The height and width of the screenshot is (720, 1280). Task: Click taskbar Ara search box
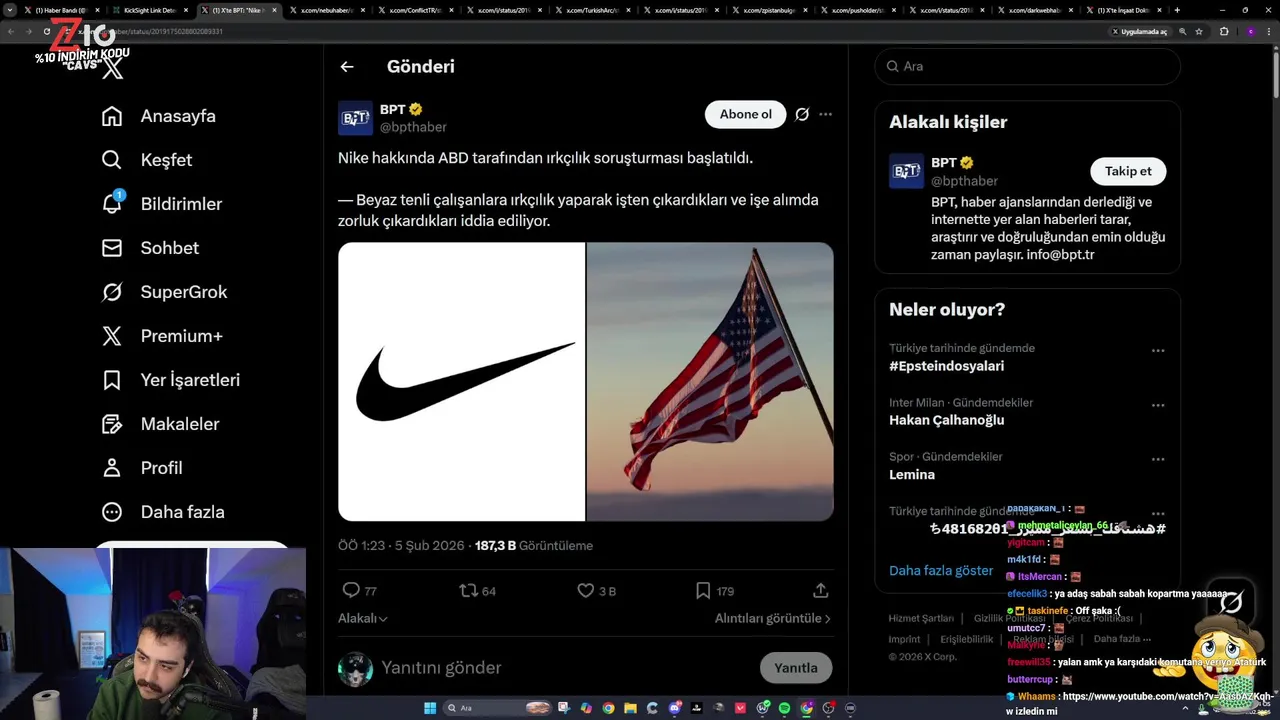point(498,708)
